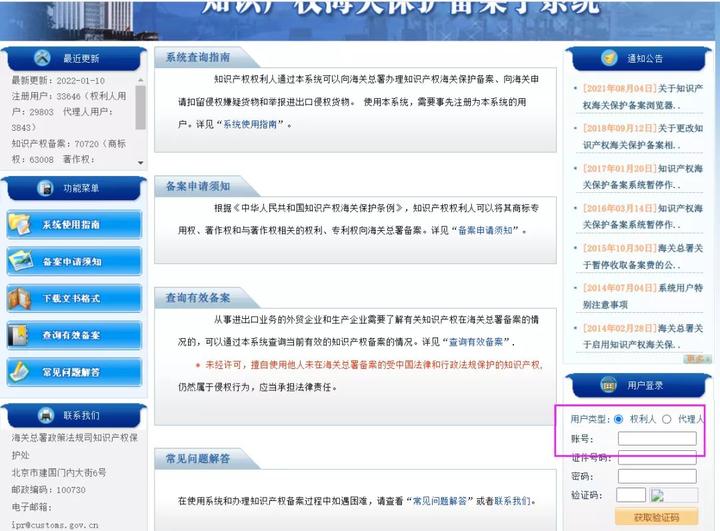Image resolution: width=720 pixels, height=531 pixels.
Task: Click the picture icon beside 备案申请须知
Action: click(20, 261)
